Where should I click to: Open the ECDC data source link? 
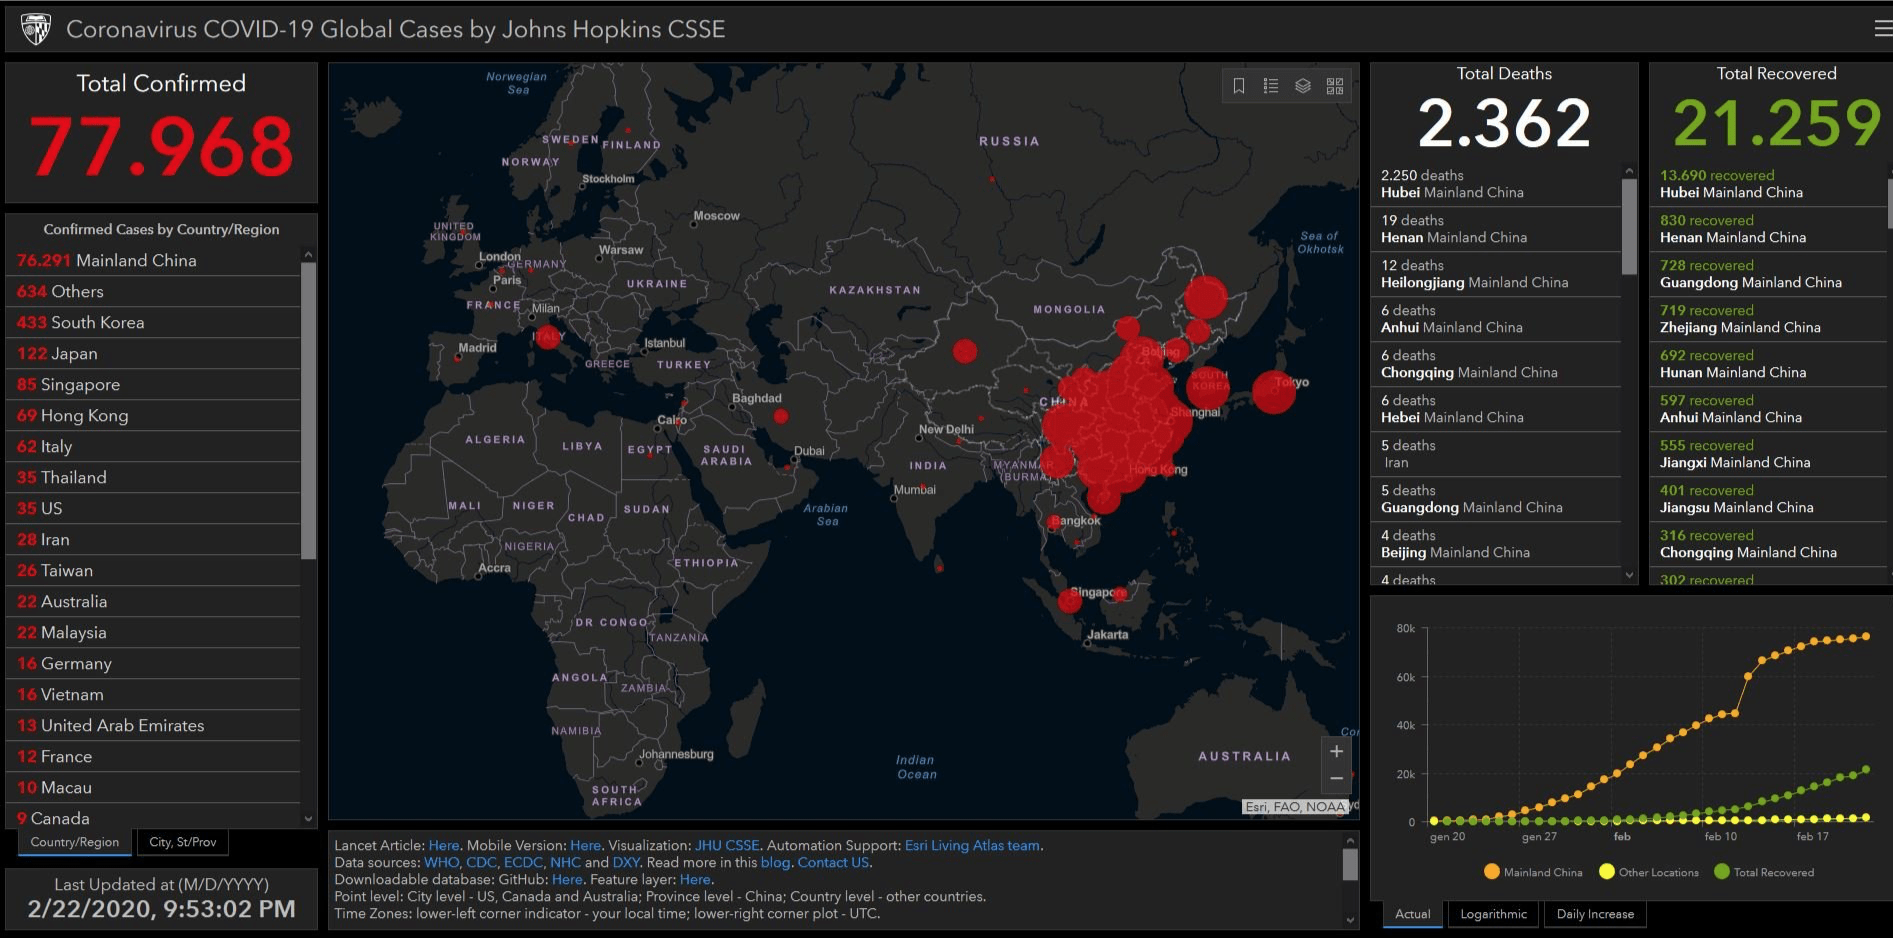523,863
